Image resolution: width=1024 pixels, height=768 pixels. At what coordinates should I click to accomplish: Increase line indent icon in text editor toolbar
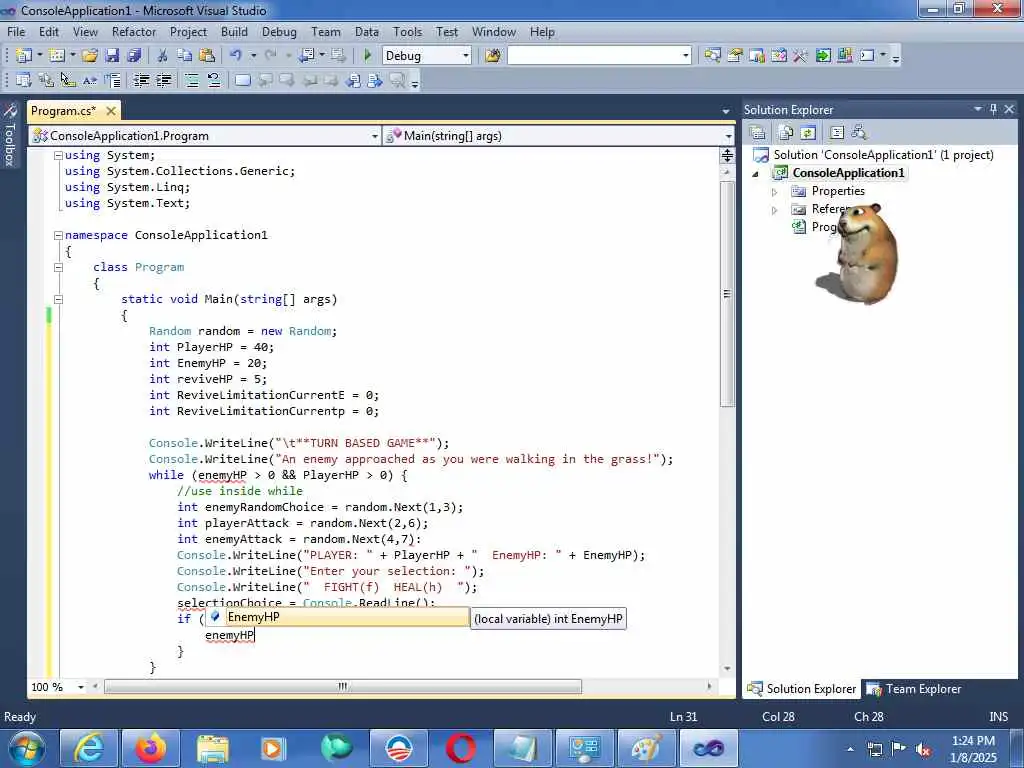coord(164,80)
